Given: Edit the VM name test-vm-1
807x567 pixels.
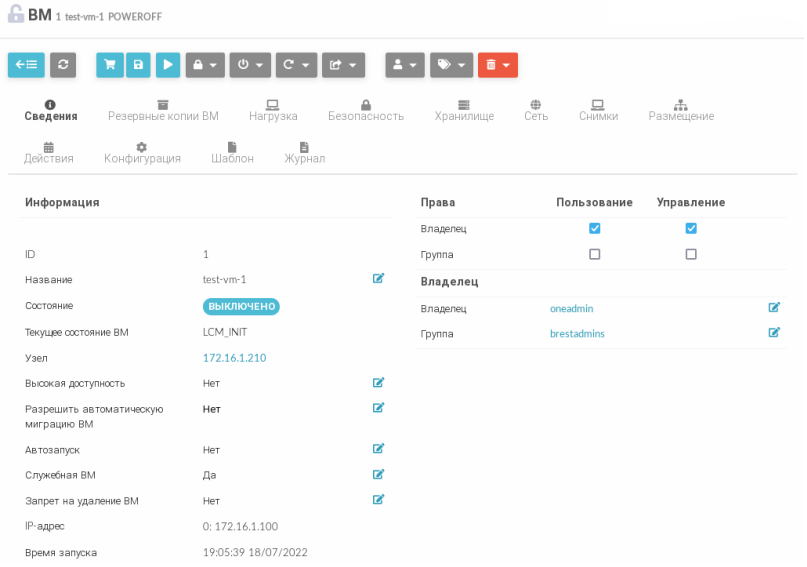Looking at the screenshot, I should [x=378, y=279].
